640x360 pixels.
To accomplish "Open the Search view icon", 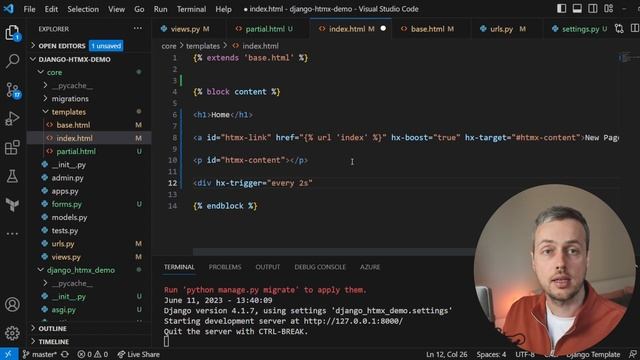I will [x=12, y=61].
